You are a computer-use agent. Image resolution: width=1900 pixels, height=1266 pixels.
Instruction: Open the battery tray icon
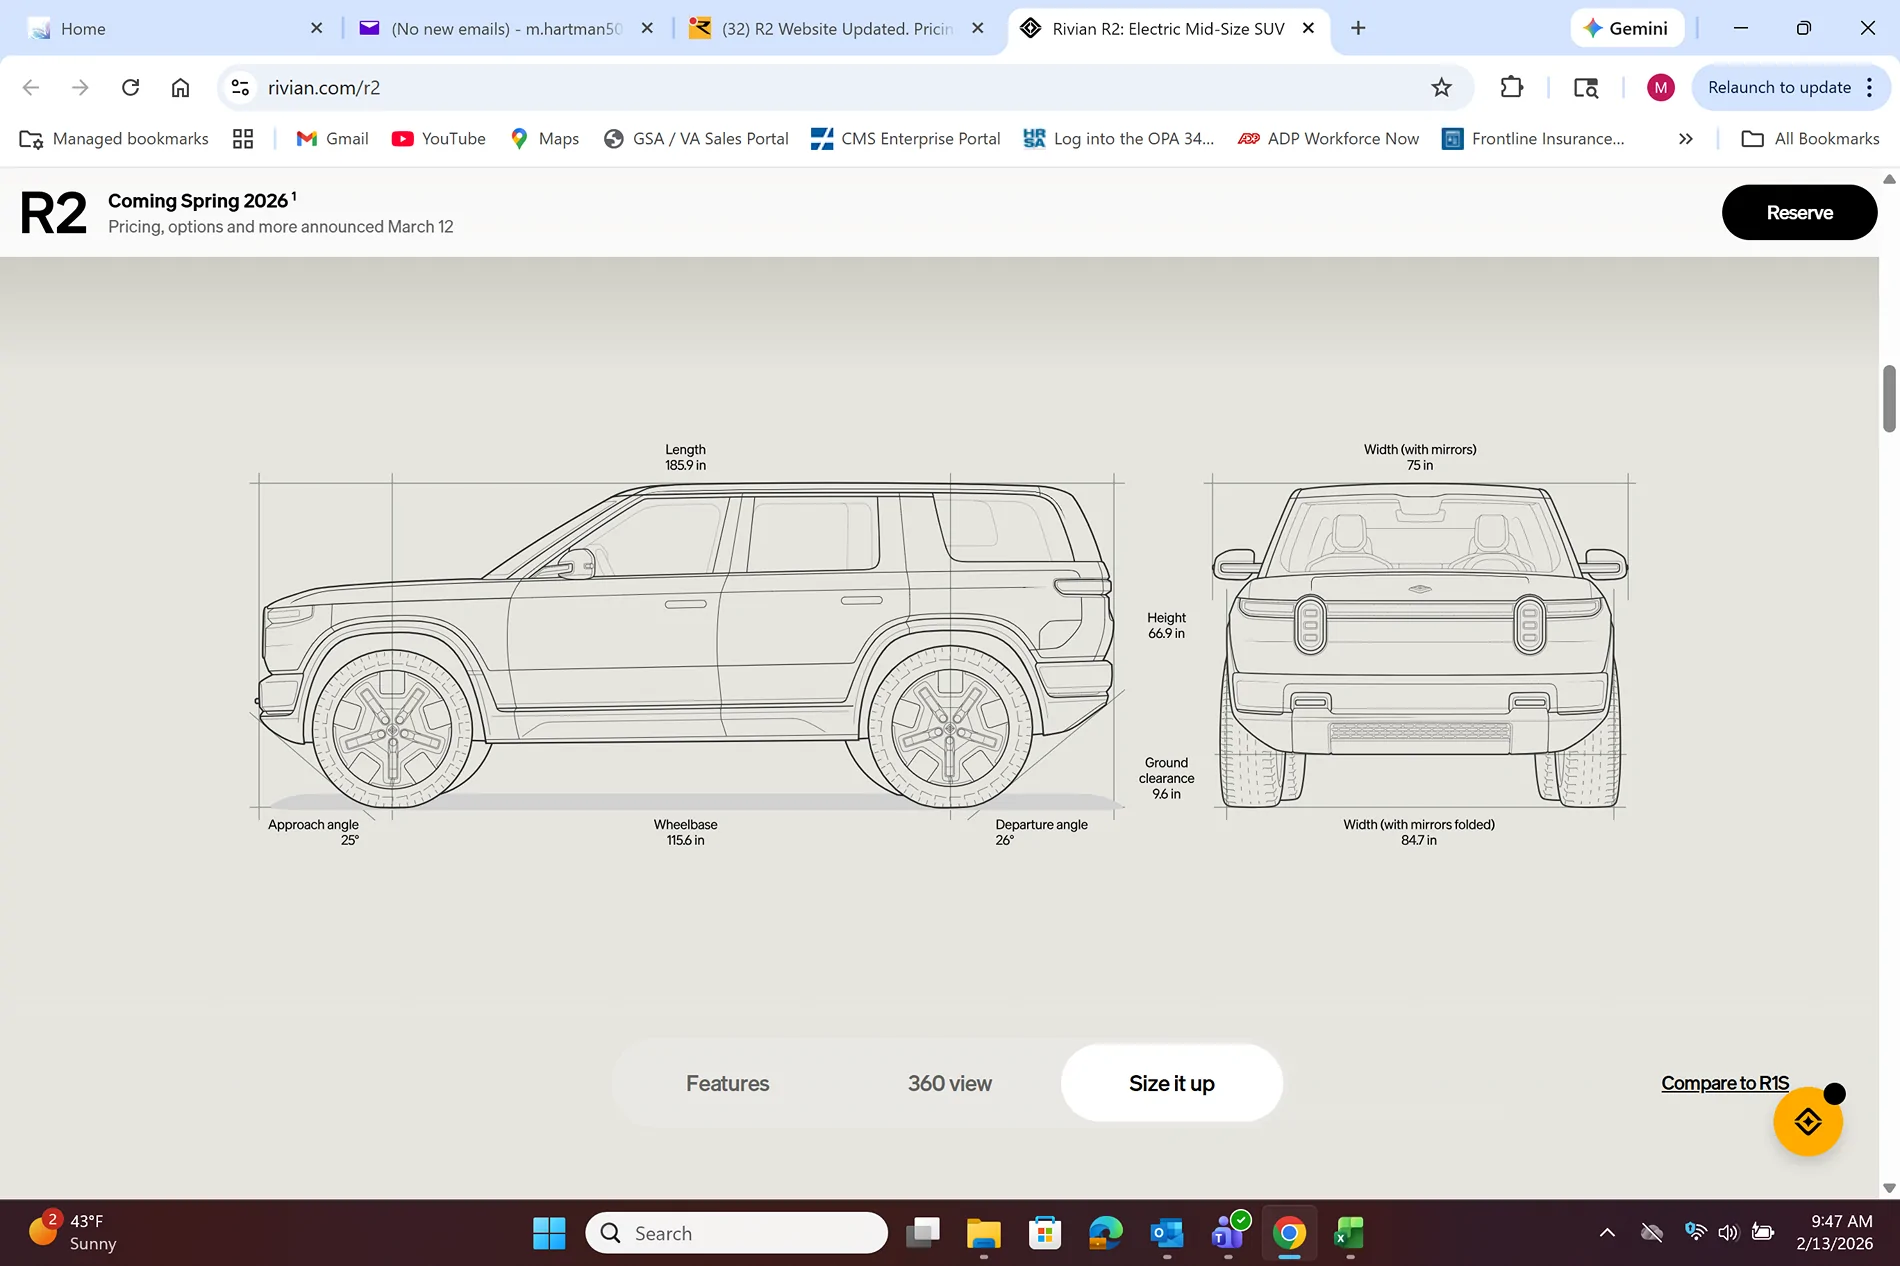click(x=1763, y=1233)
